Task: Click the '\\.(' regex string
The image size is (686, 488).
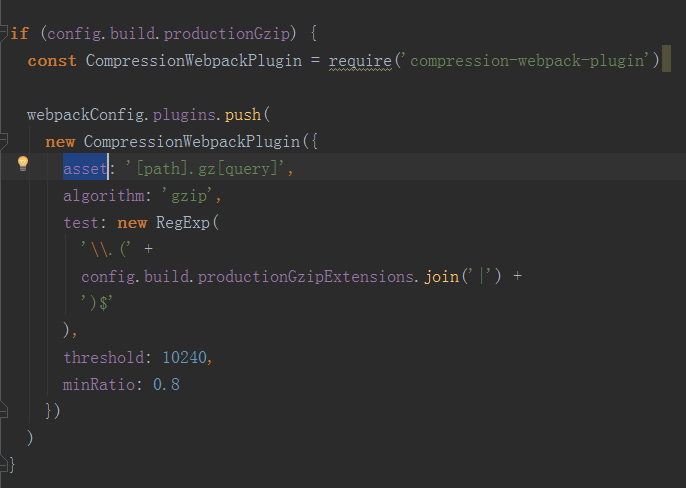Action: point(106,249)
